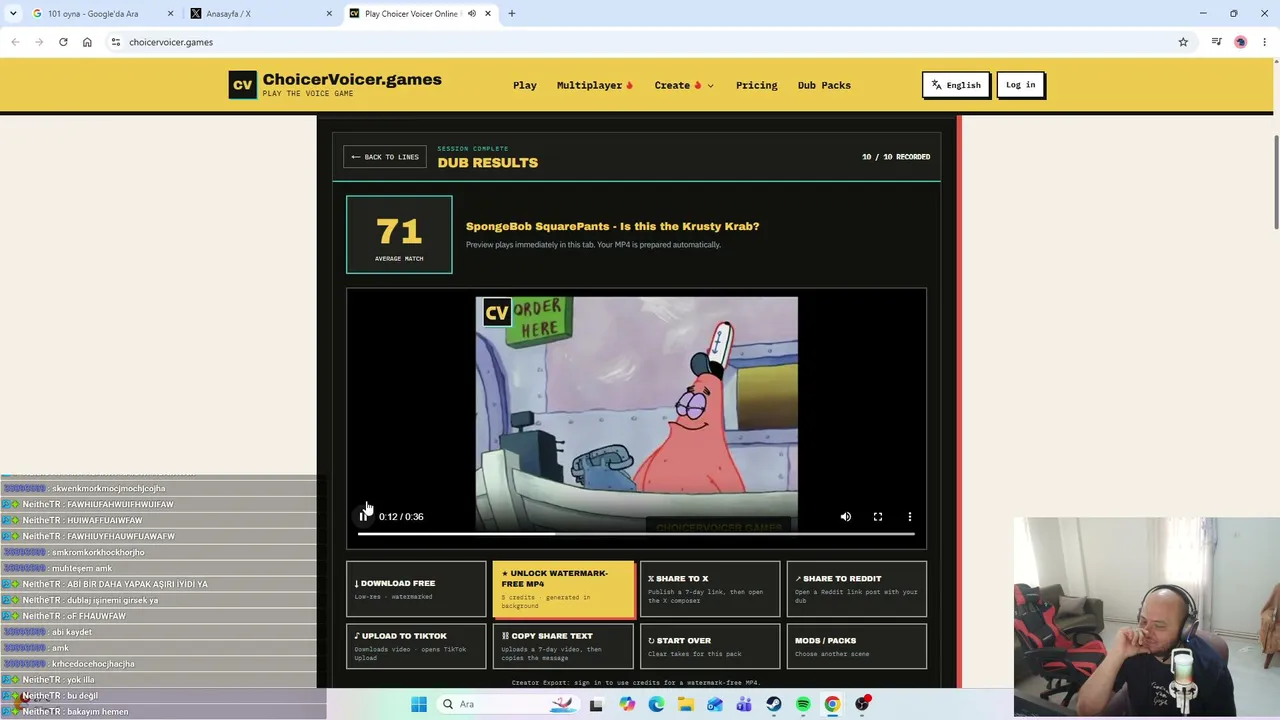Mute the Choicer Voicer tab audio icon
1280x720 pixels.
point(472,14)
